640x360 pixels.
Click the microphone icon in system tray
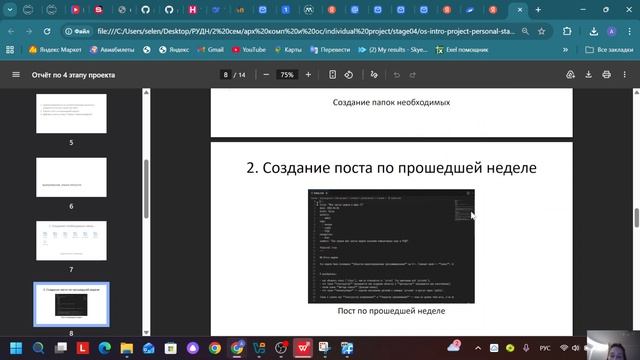tap(526, 348)
